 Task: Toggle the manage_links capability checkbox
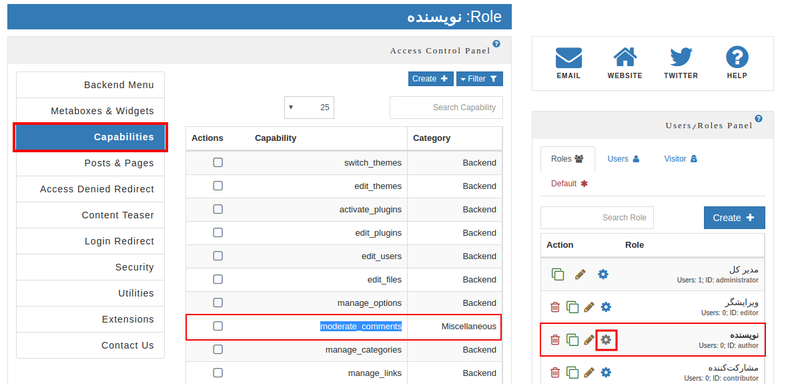click(x=218, y=373)
